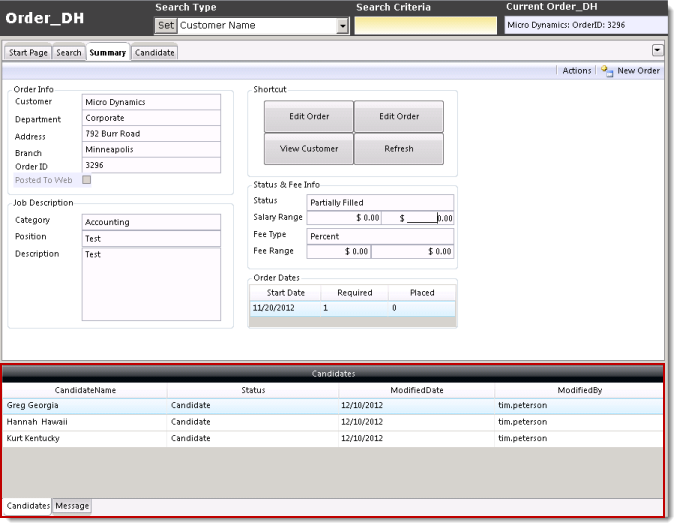This screenshot has height=528, width=679.
Task: Sort by the ModifiedDate column header
Action: [417, 390]
